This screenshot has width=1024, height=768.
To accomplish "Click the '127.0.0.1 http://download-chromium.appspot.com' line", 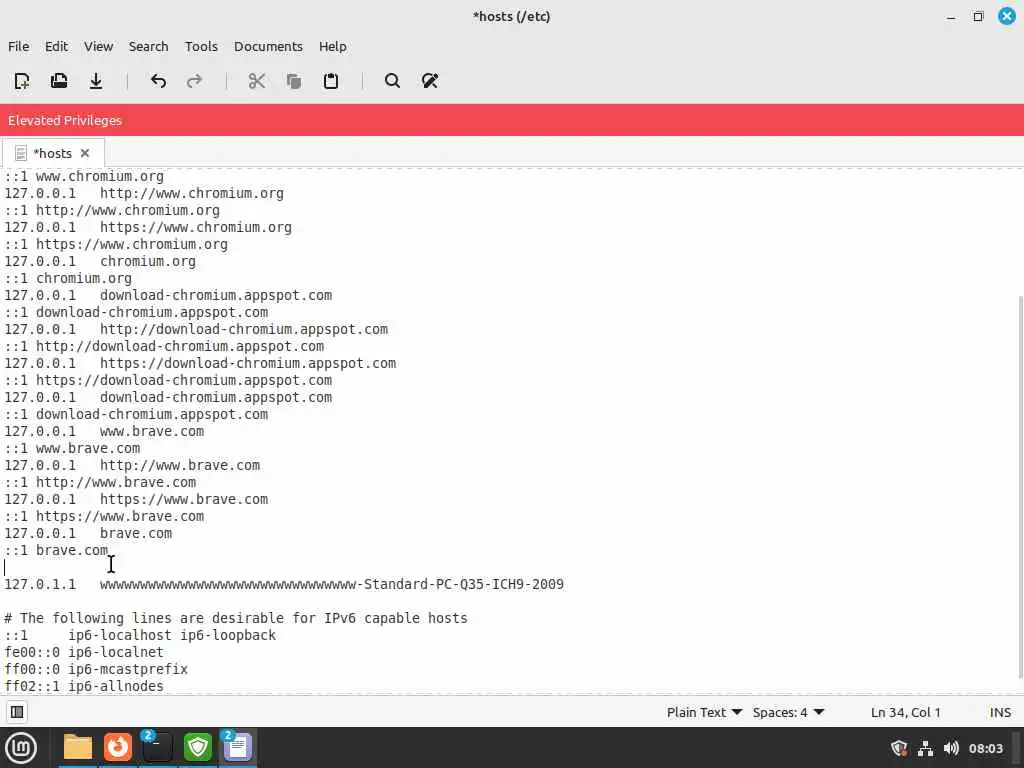I will [x=196, y=329].
